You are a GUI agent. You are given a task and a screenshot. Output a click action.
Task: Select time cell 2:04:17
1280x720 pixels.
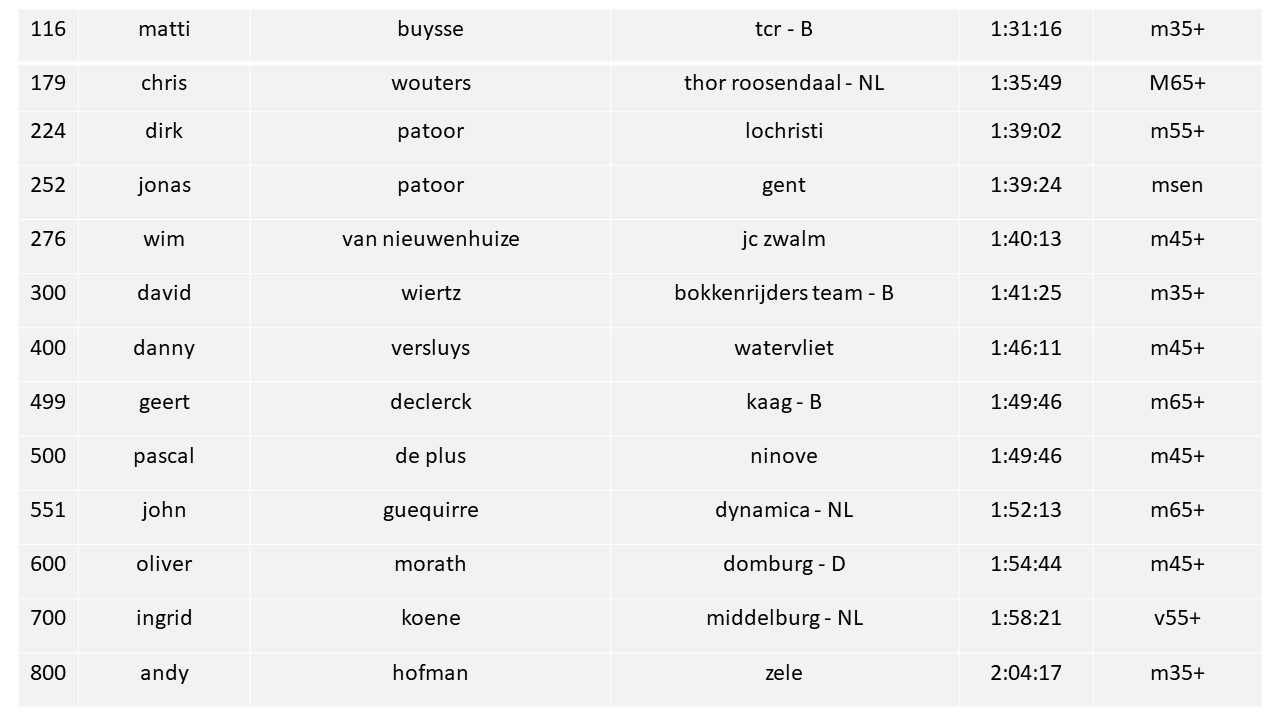(1026, 673)
